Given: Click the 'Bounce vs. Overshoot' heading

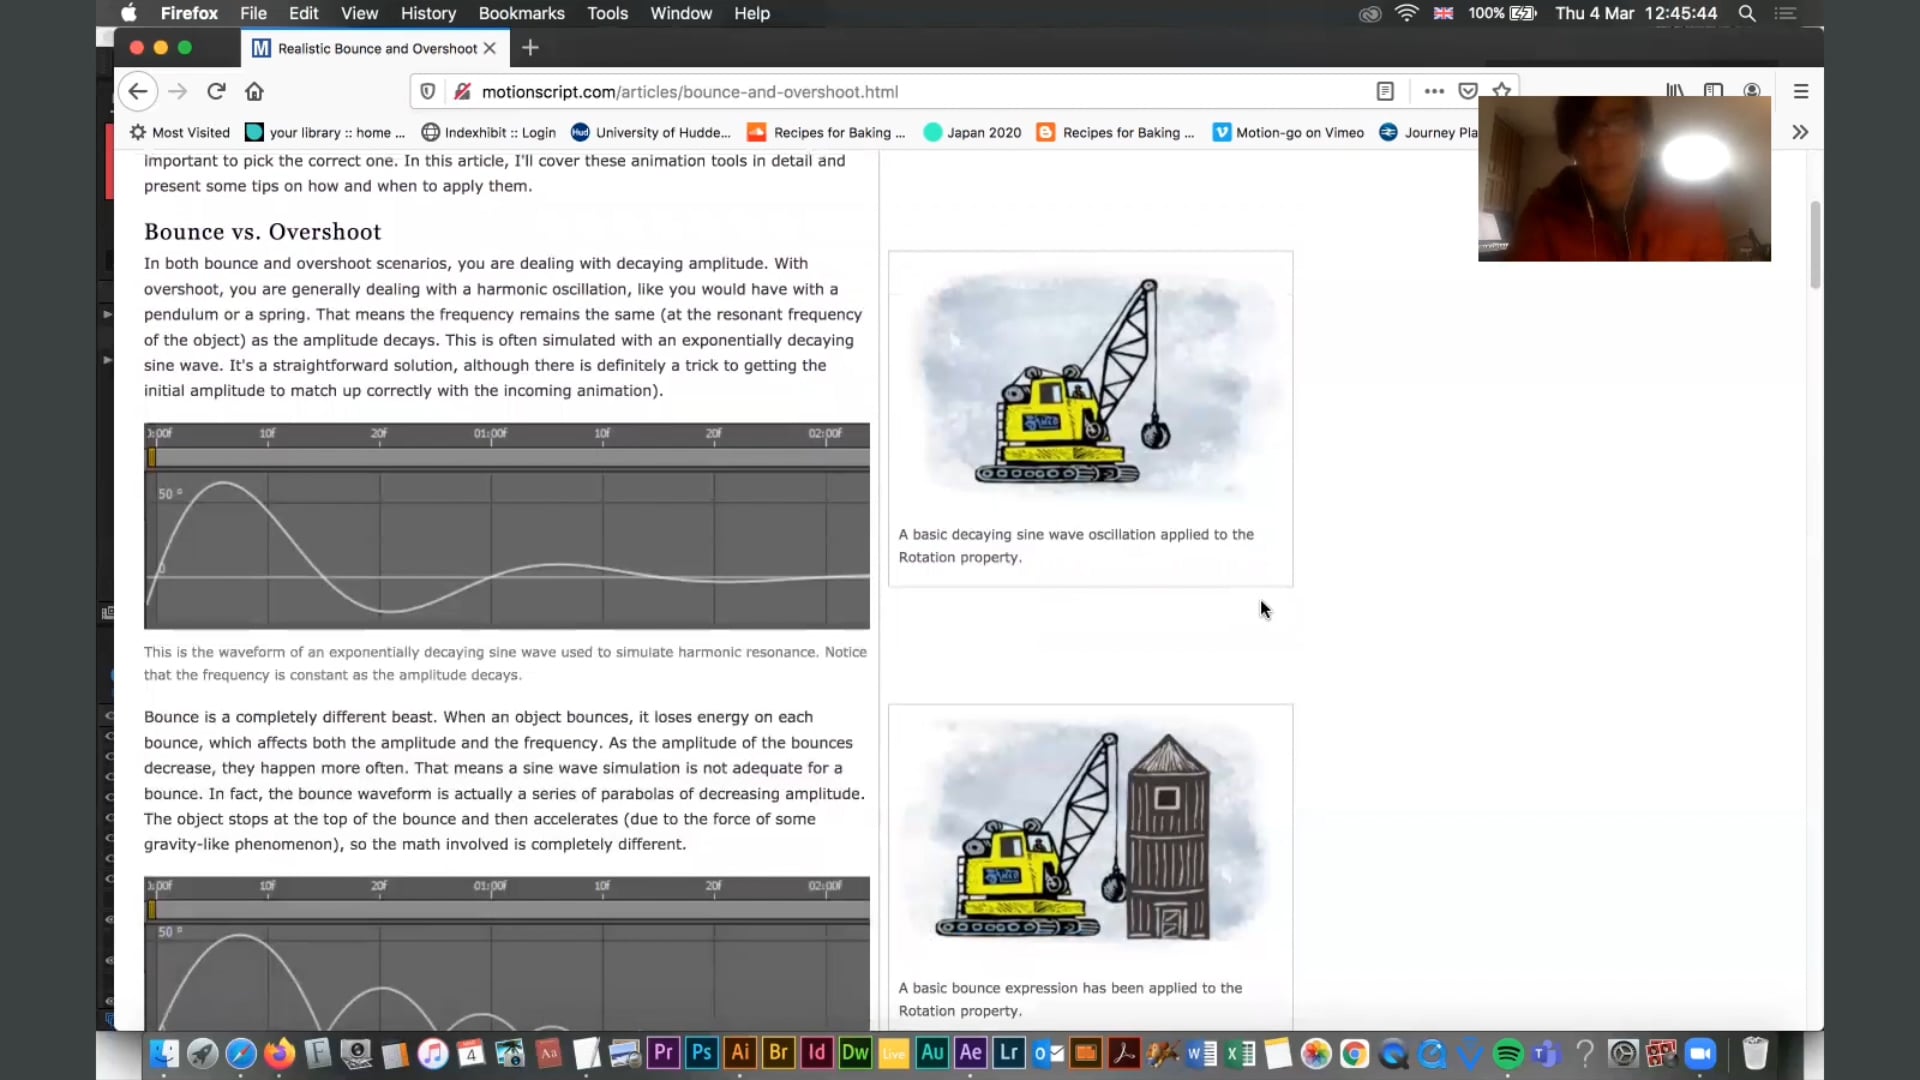Looking at the screenshot, I should (262, 232).
